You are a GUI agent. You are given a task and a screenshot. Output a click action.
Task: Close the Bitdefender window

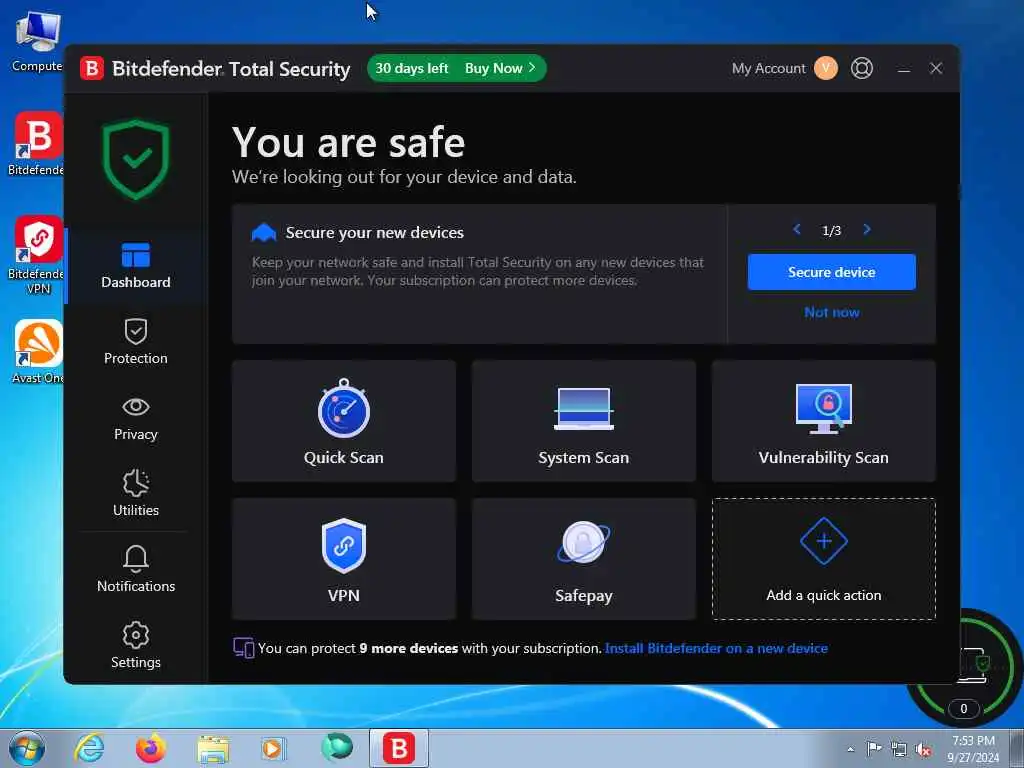(x=936, y=68)
